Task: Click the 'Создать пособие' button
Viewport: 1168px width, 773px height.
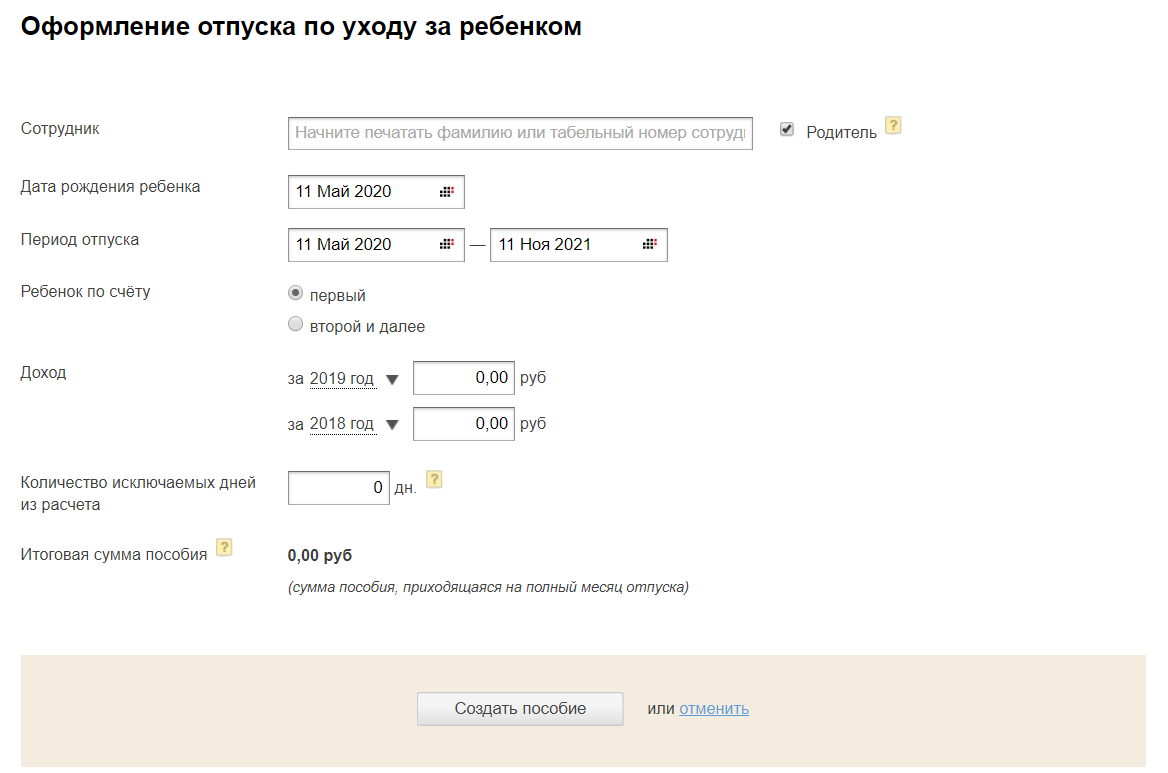Action: [x=520, y=708]
